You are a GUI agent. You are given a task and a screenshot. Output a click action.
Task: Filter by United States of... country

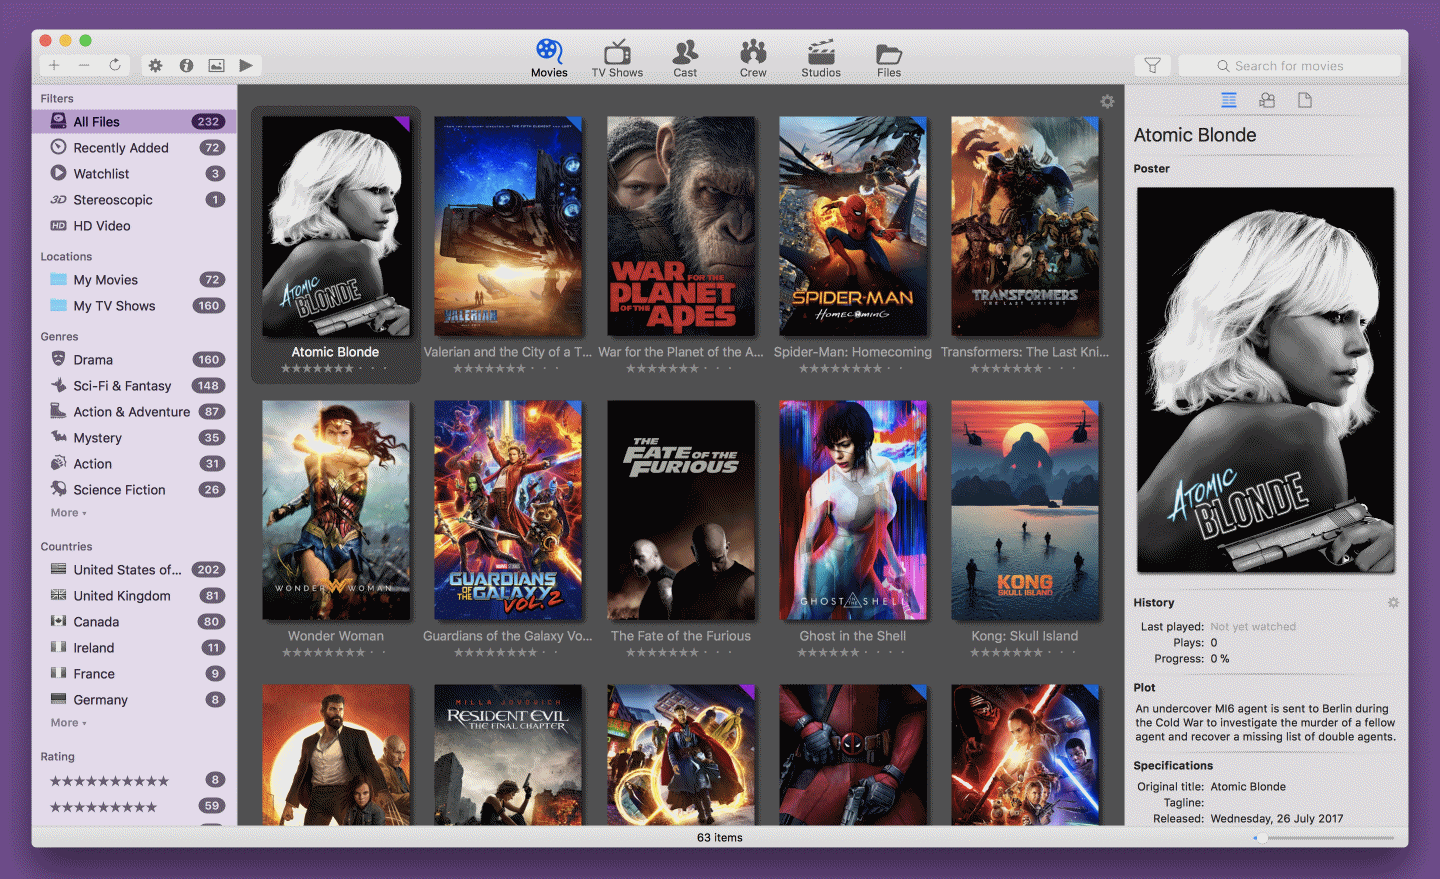pos(134,569)
